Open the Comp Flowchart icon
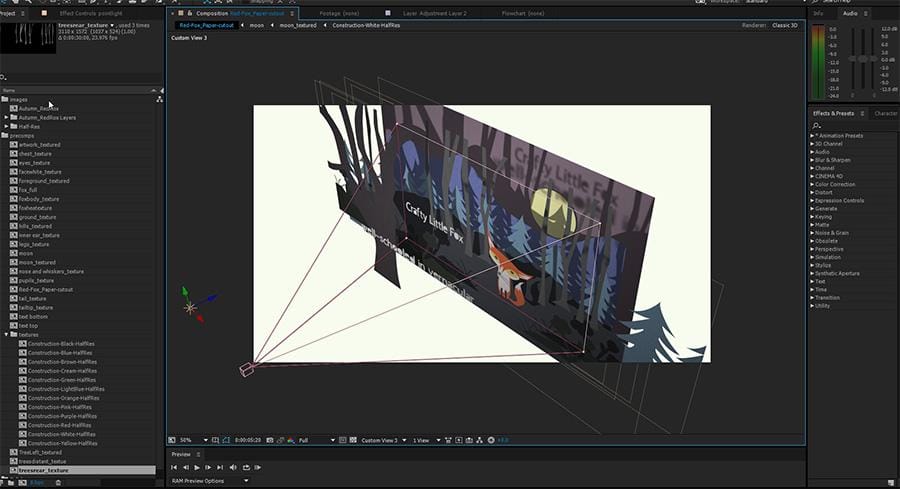This screenshot has width=900, height=489. point(479,440)
